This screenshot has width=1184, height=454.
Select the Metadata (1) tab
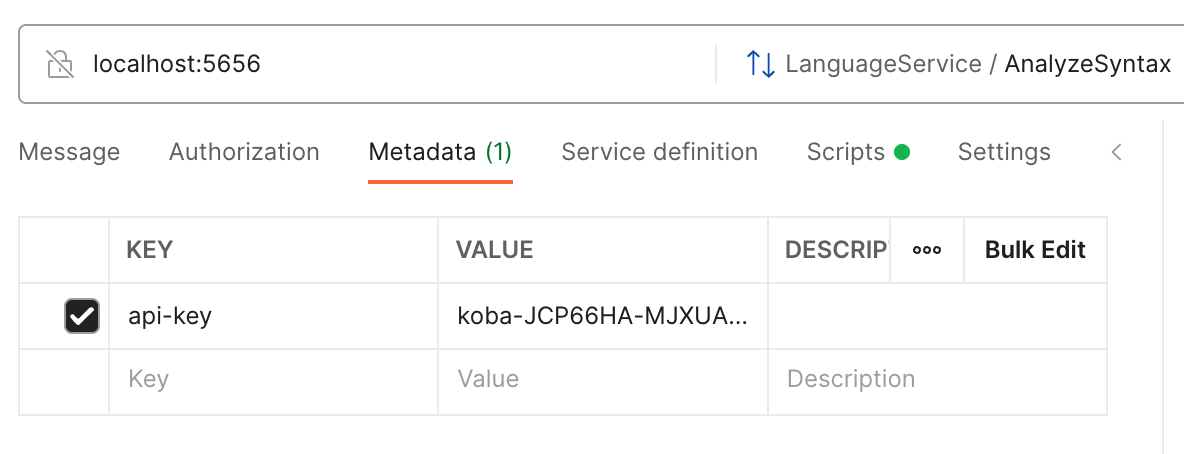pos(440,152)
